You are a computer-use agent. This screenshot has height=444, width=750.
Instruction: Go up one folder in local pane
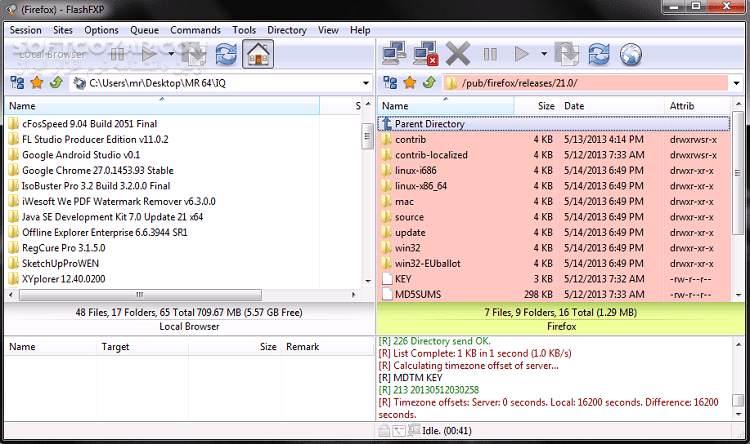tap(56, 83)
